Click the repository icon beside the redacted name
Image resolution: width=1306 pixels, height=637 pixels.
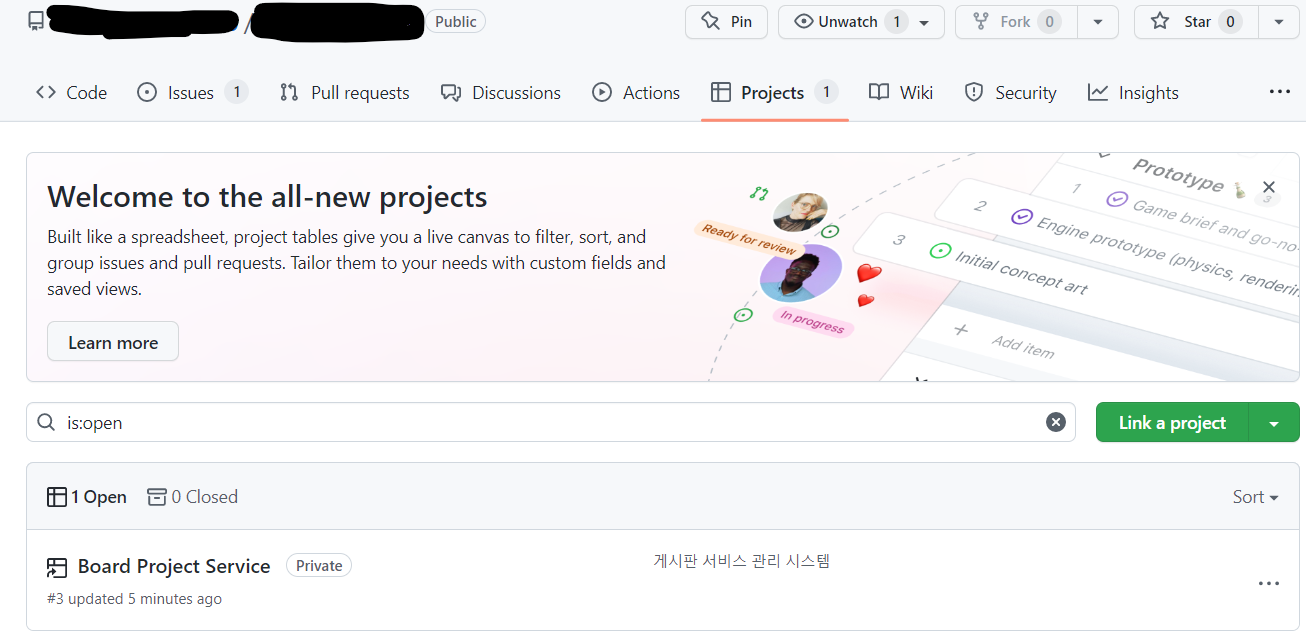click(36, 21)
